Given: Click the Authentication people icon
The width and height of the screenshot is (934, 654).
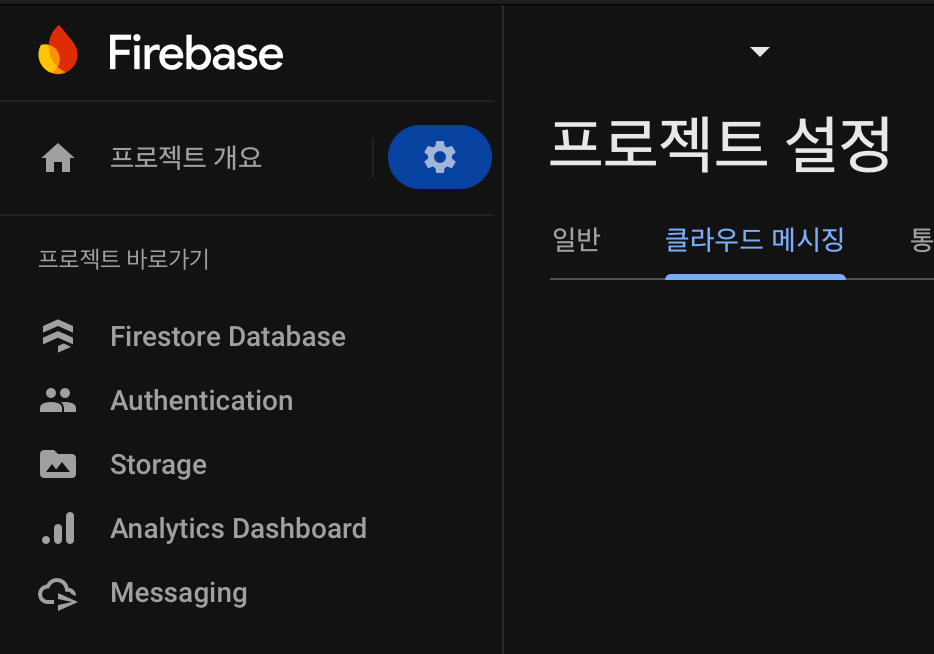Looking at the screenshot, I should click(58, 400).
